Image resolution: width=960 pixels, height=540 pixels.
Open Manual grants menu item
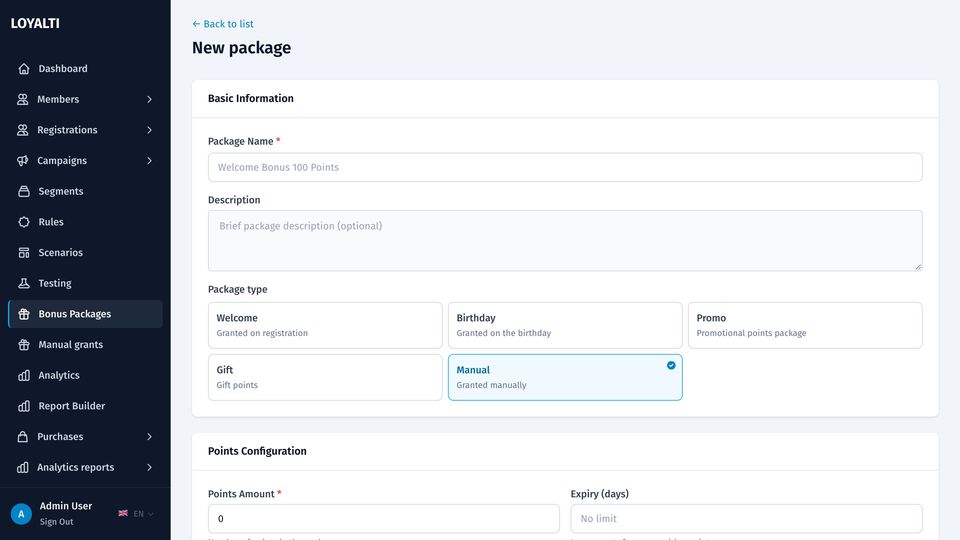tap(85, 345)
